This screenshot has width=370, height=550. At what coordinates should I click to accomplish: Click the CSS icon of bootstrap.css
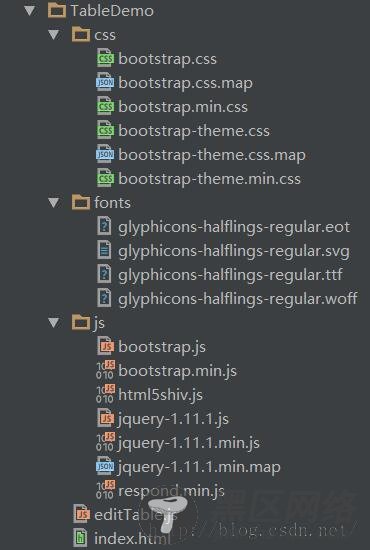(x=105, y=58)
